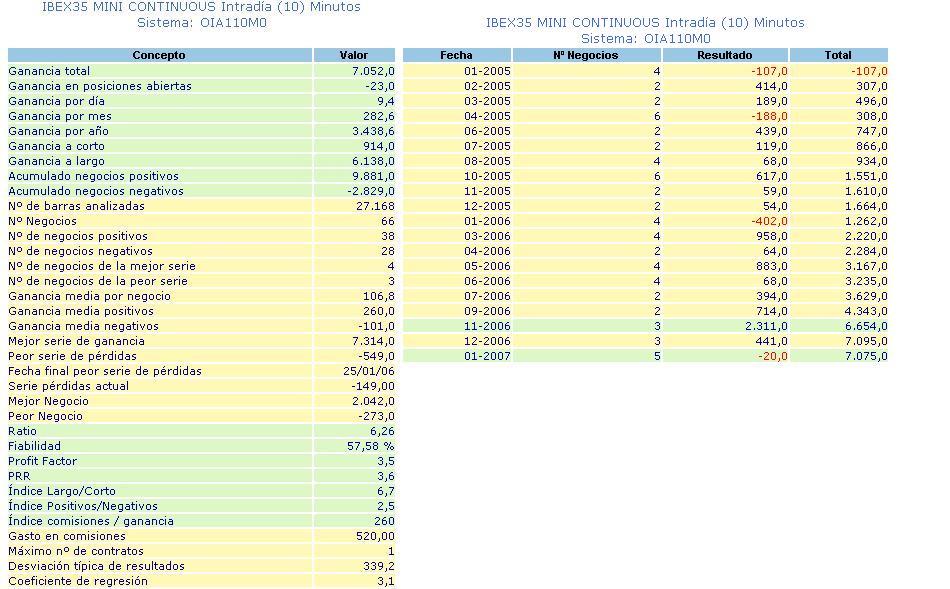Select the 'Coeficiente de regresión' label
Viewport: 950px width, 589px height.
[x=78, y=581]
